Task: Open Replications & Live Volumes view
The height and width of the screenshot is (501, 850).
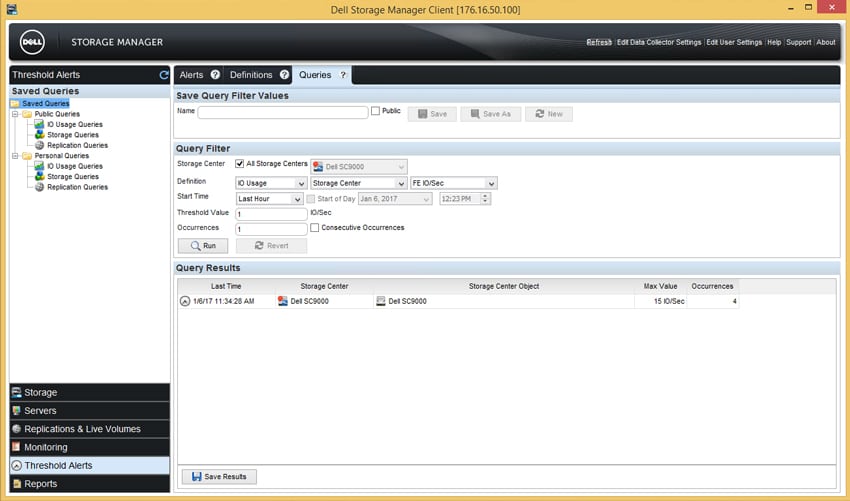Action: 89,429
